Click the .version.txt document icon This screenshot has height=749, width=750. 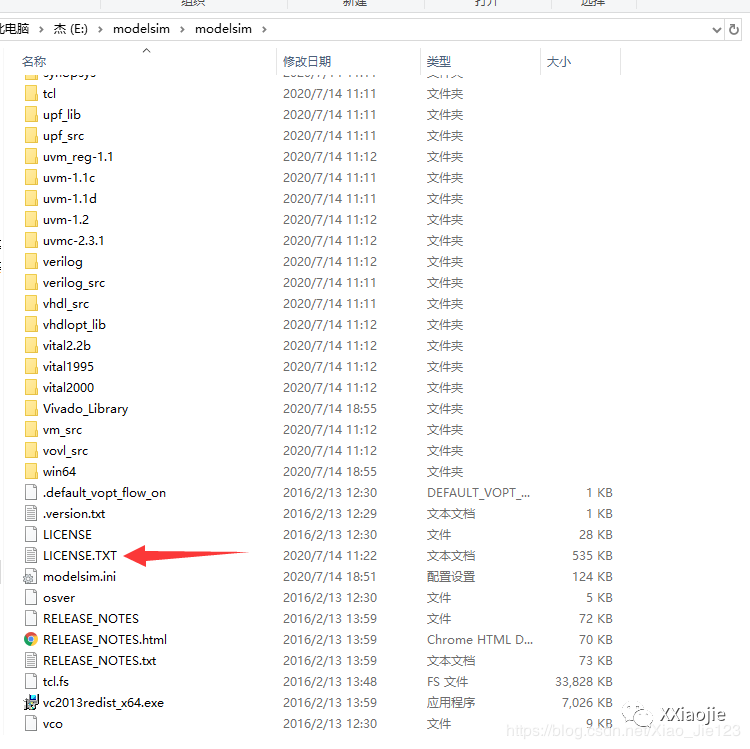click(31, 514)
